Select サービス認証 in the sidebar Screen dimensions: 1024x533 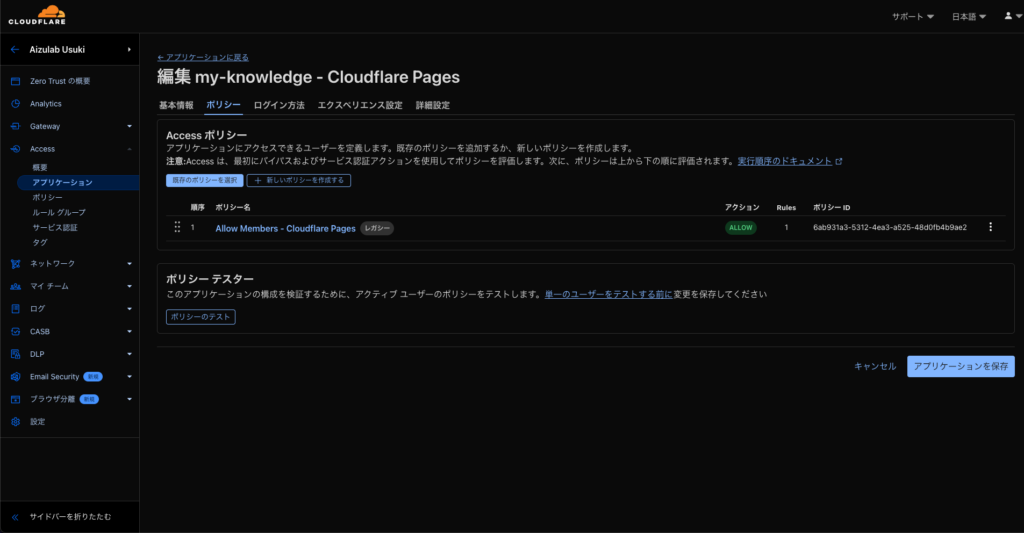tap(55, 228)
